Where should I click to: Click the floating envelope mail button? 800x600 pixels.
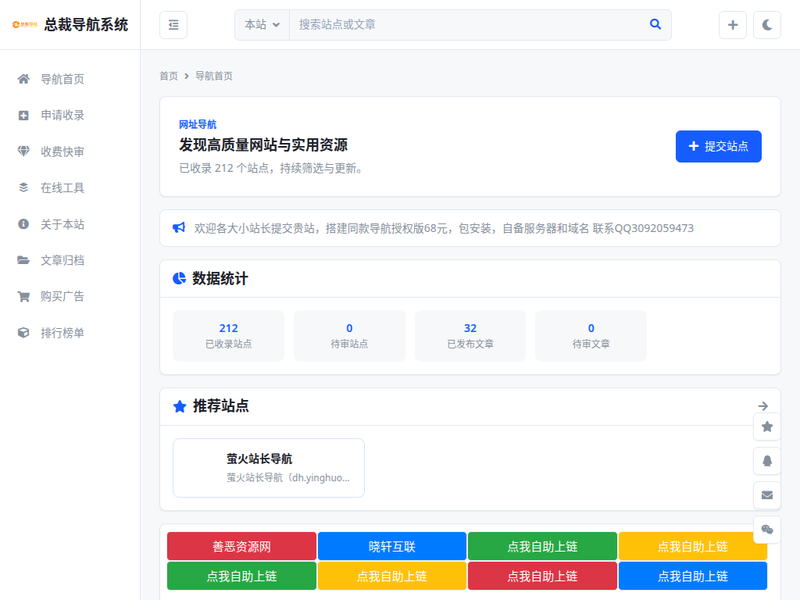pyautogui.click(x=767, y=495)
